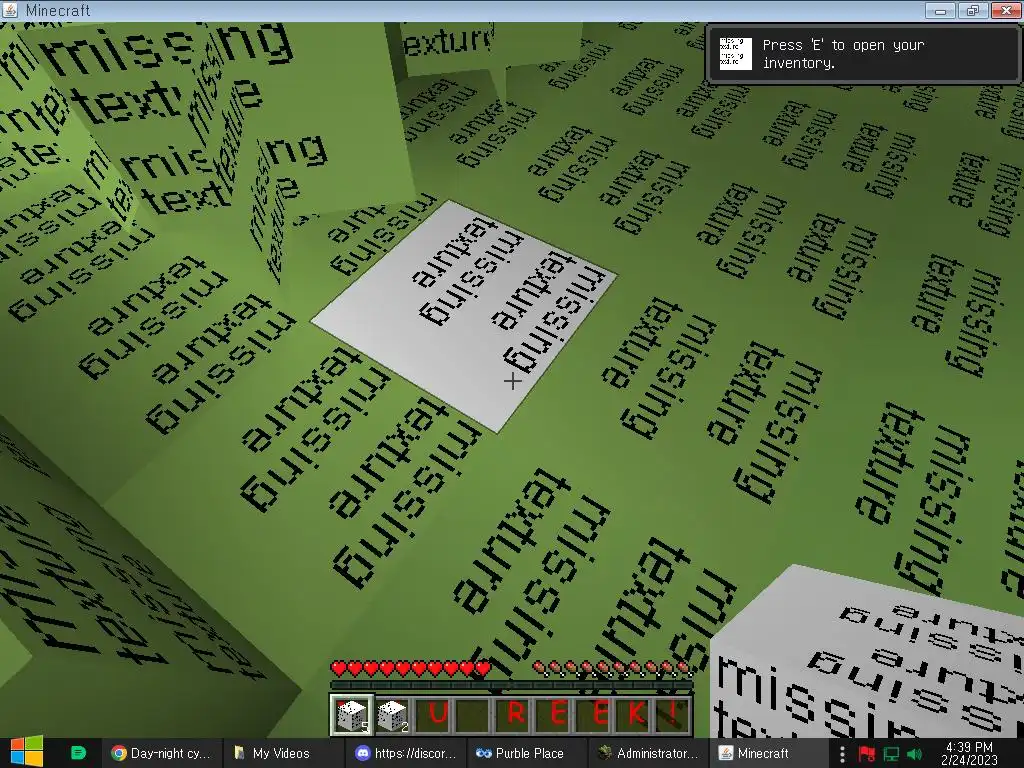Viewport: 1024px width, 768px height.
Task: Click the Java icon in Minecraft title bar
Action: tap(10, 10)
